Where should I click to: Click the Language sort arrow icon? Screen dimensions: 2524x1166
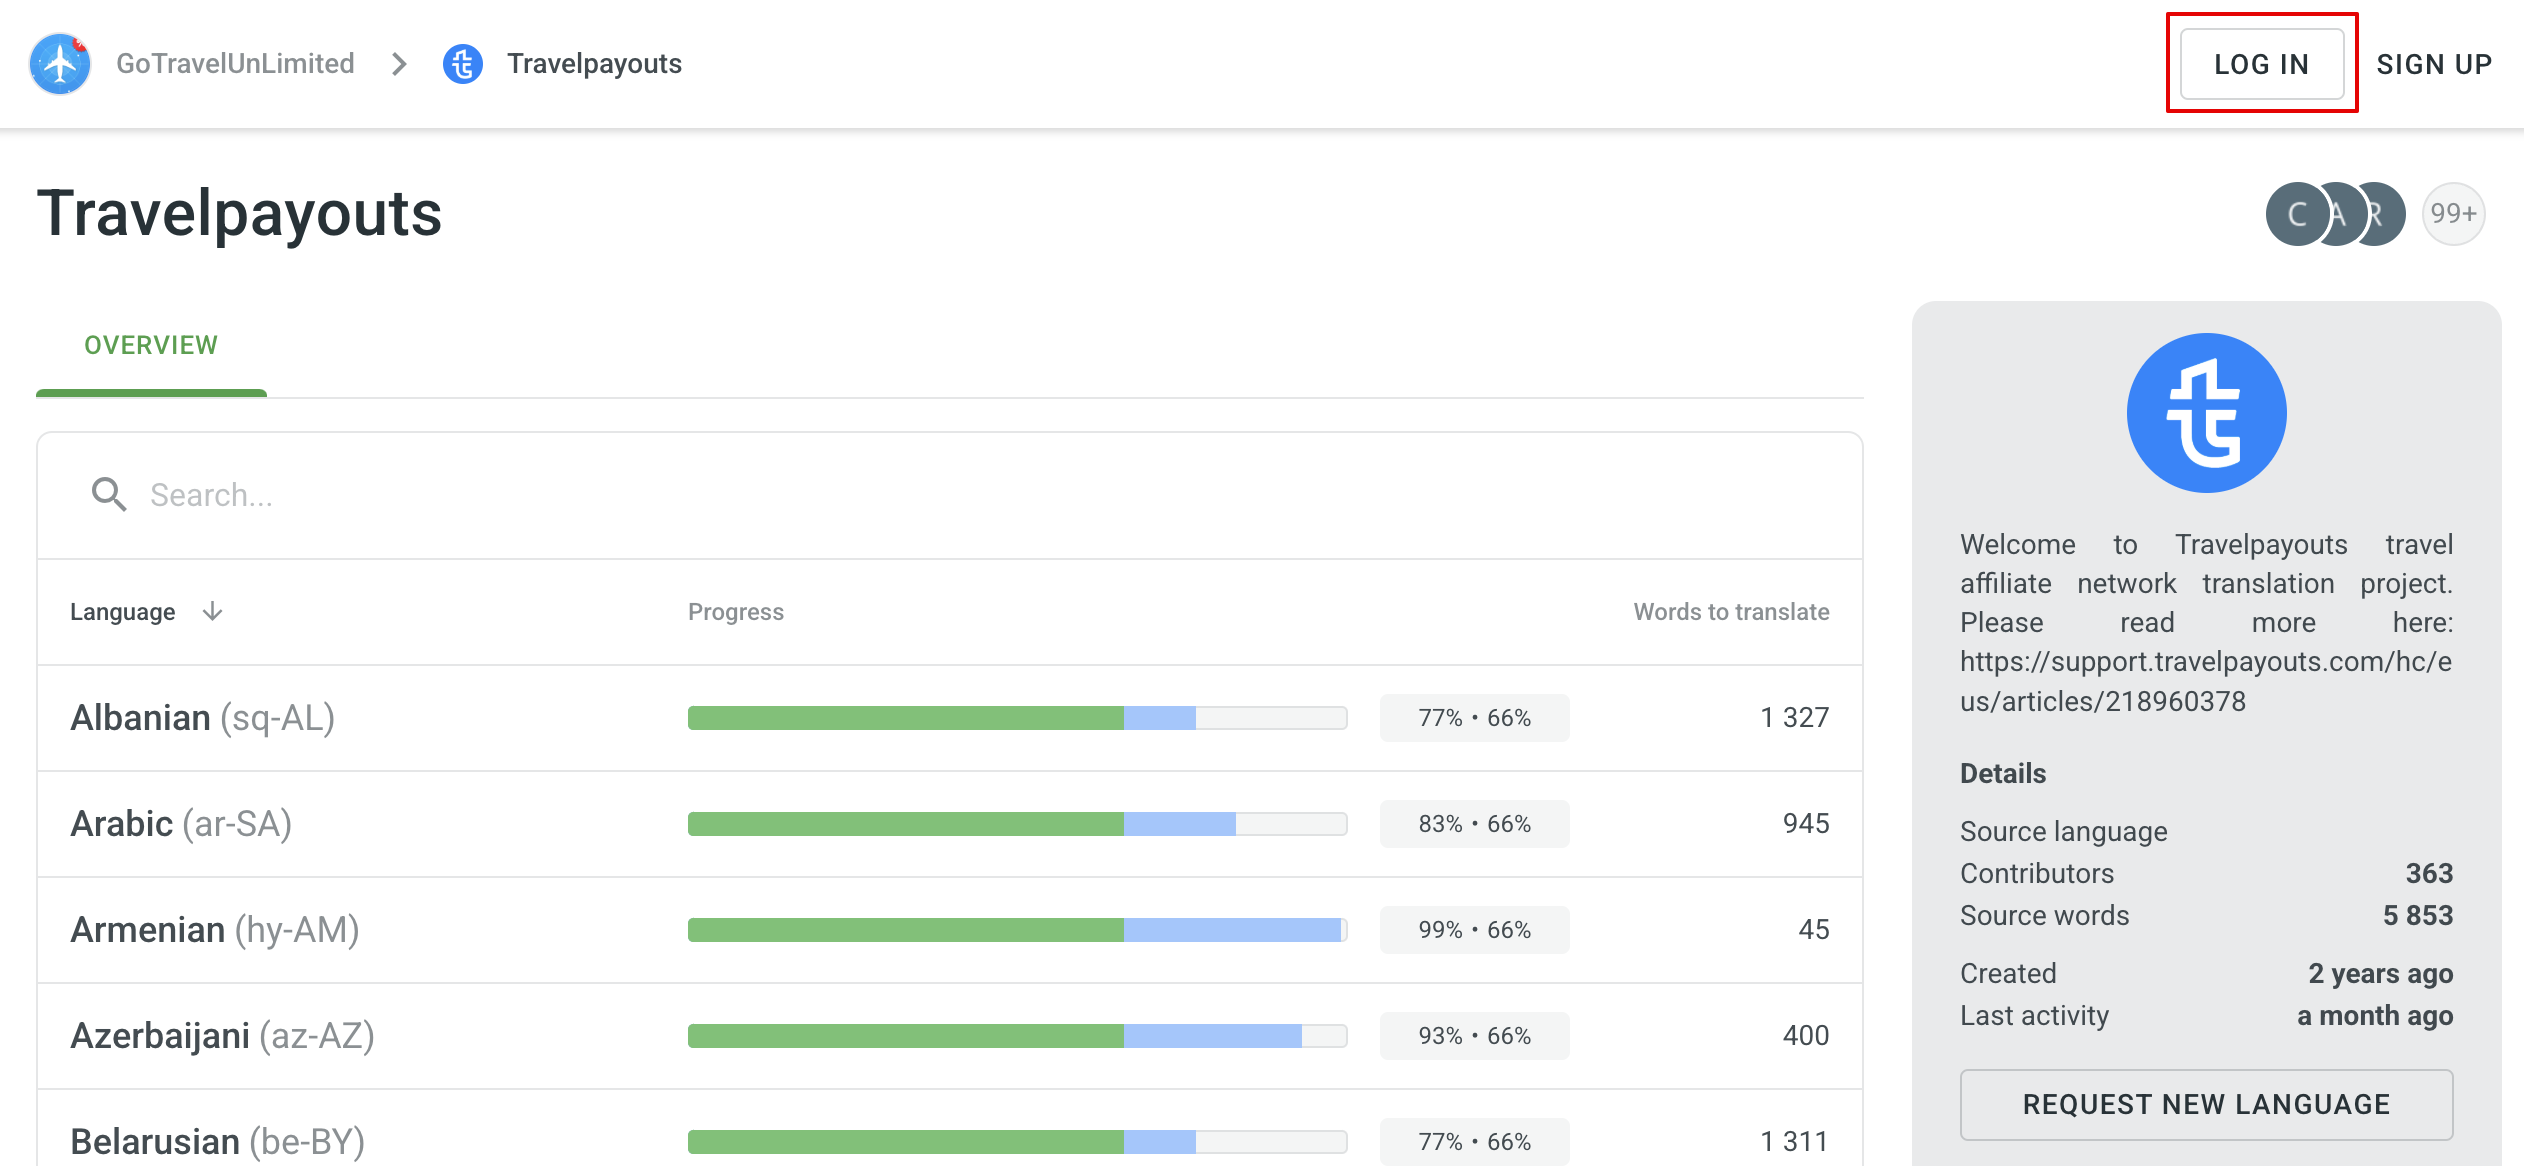(212, 611)
